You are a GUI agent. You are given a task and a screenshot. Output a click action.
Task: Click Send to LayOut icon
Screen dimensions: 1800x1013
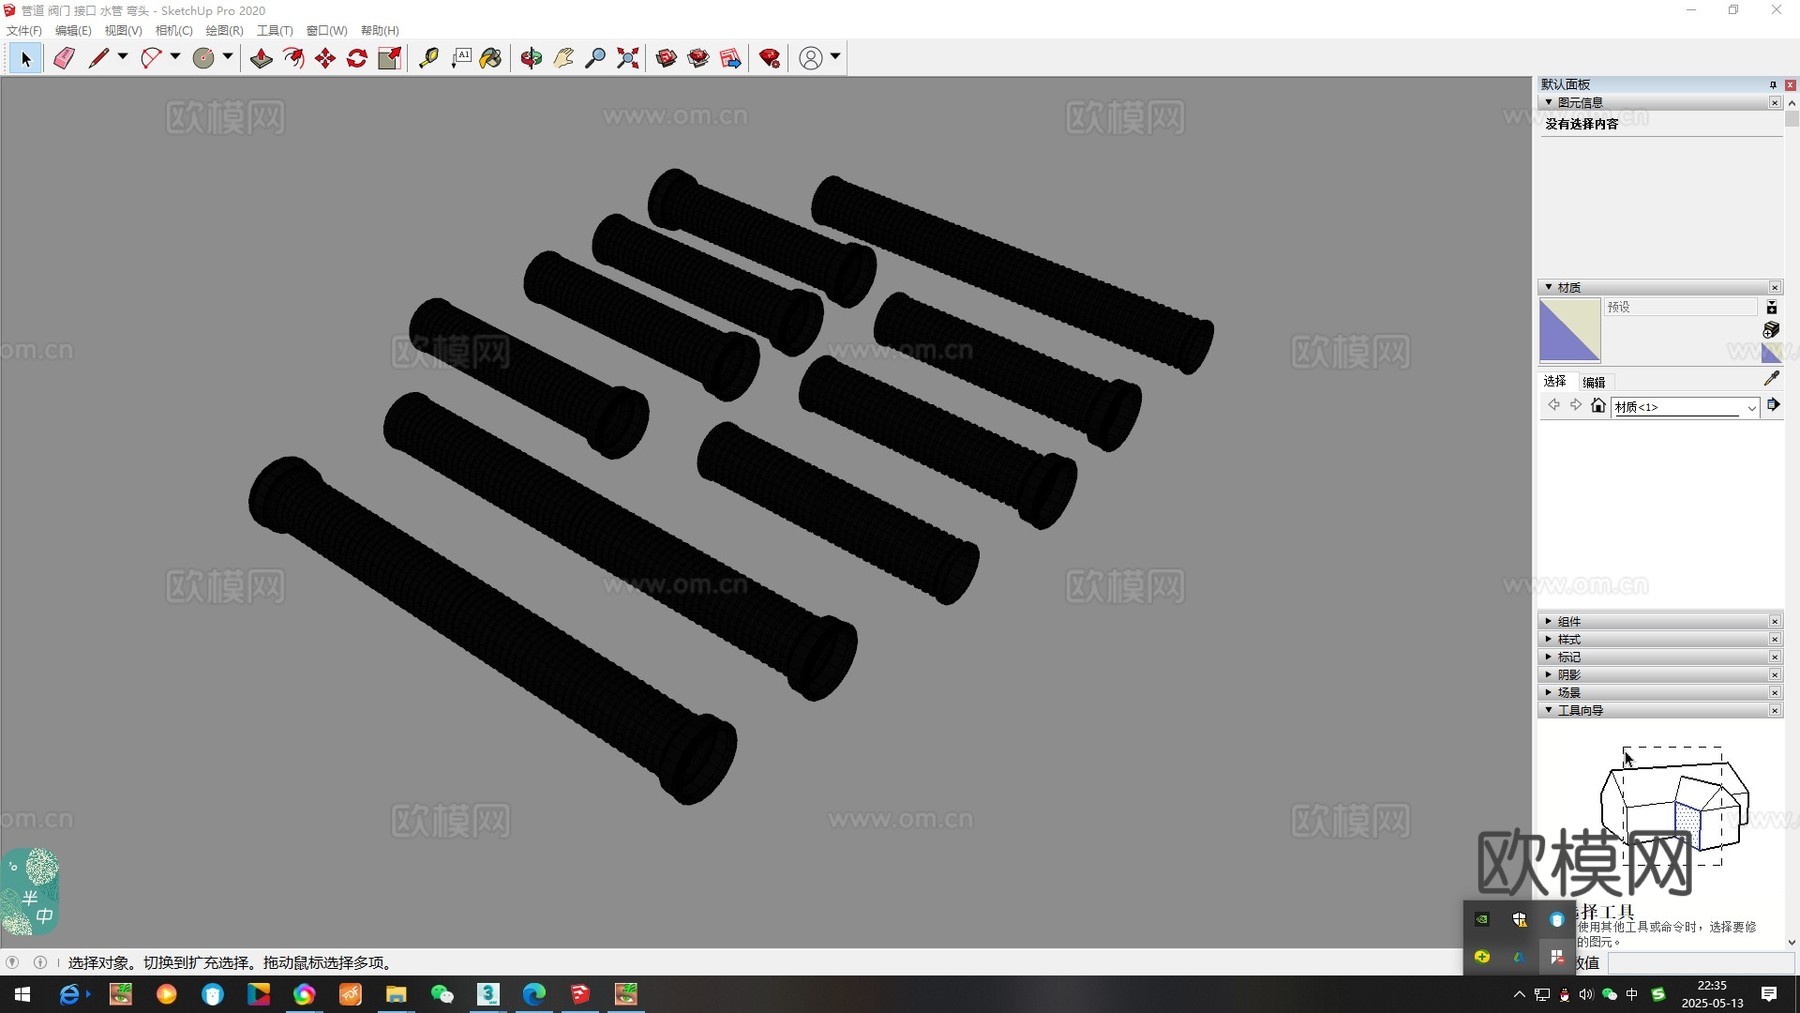(x=731, y=59)
